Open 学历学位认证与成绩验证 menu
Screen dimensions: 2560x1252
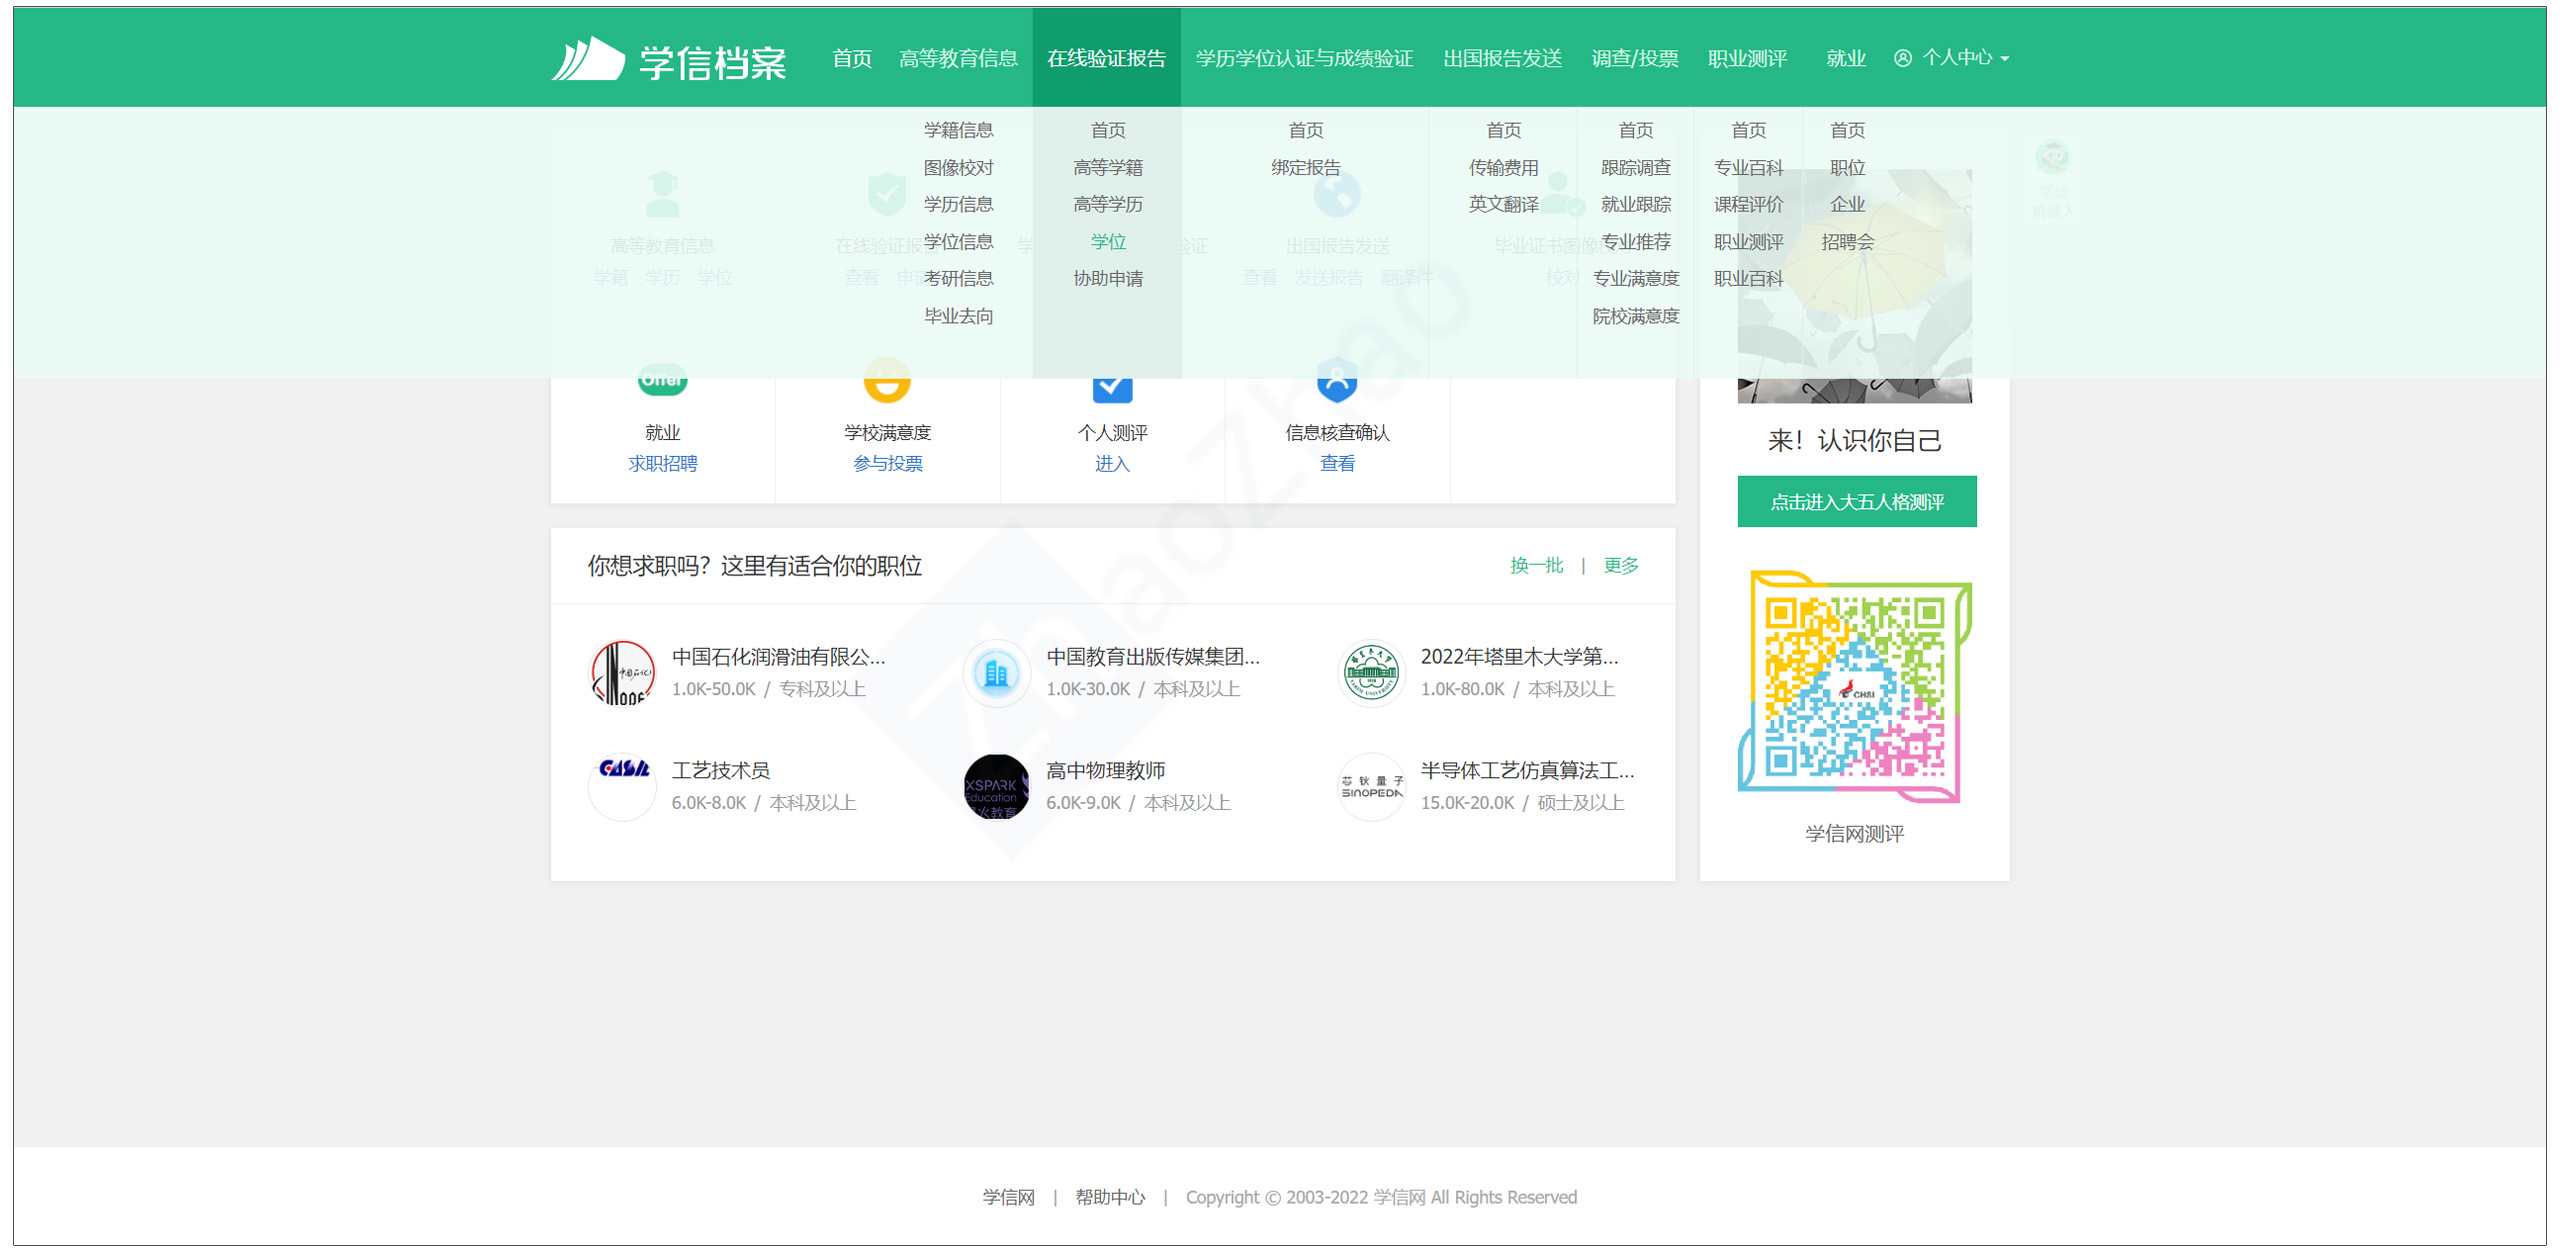[1303, 58]
